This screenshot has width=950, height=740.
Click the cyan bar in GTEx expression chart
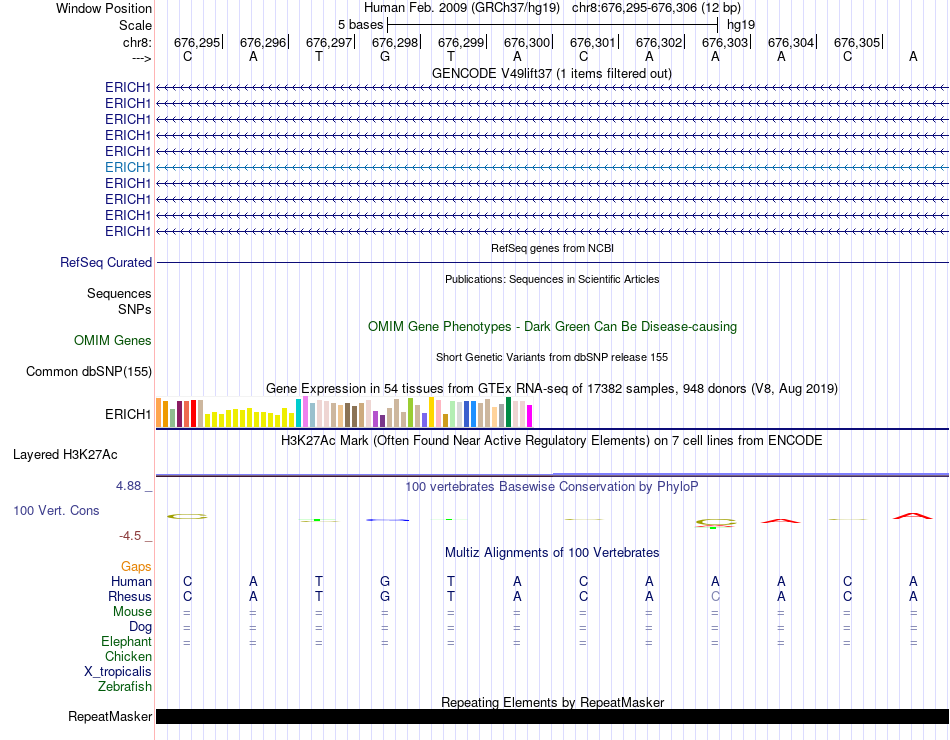pos(299,413)
